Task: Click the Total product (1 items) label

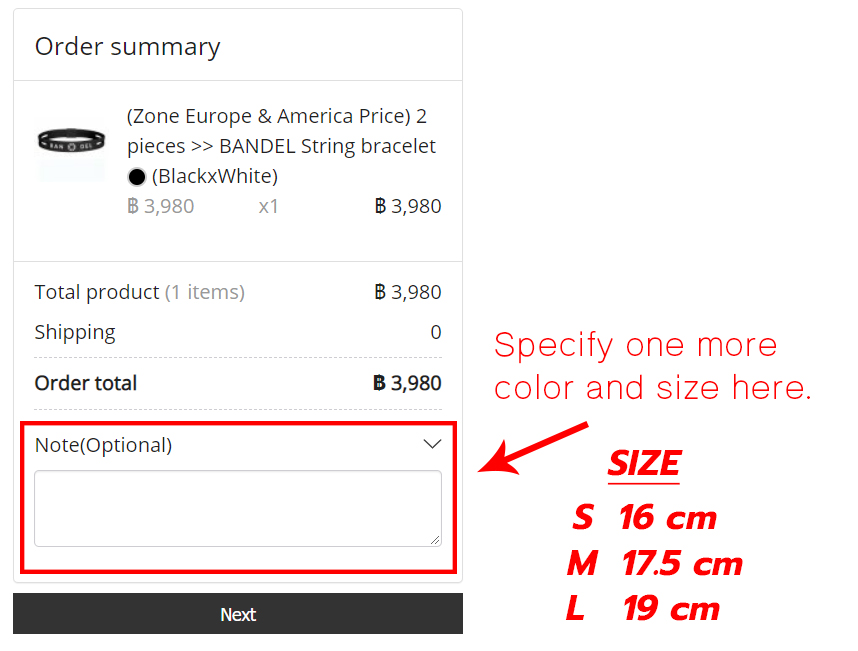Action: click(140, 292)
